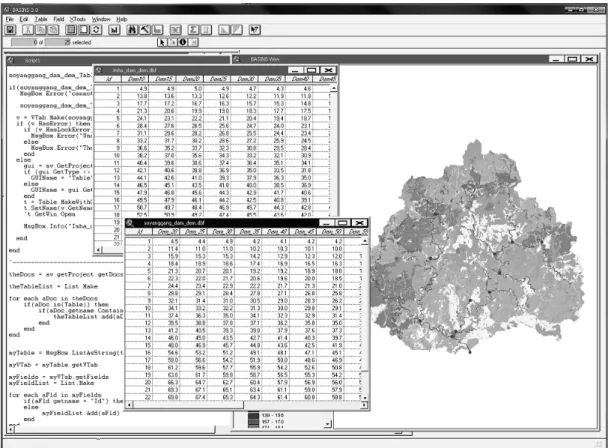Click scroll-left arrow in inha_dam table

98,250
